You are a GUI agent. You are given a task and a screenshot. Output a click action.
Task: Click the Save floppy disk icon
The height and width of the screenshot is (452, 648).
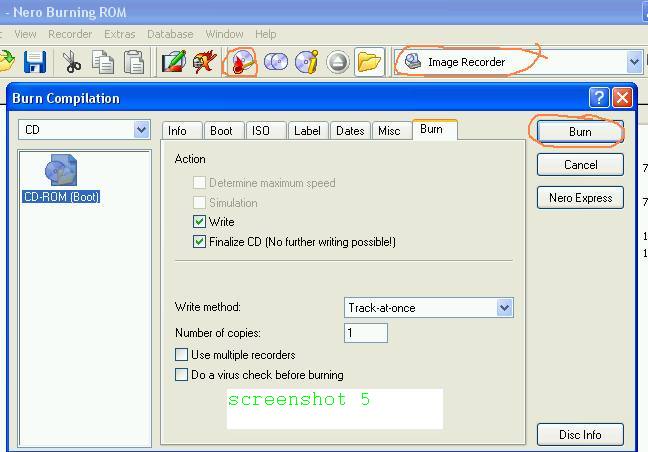35,62
